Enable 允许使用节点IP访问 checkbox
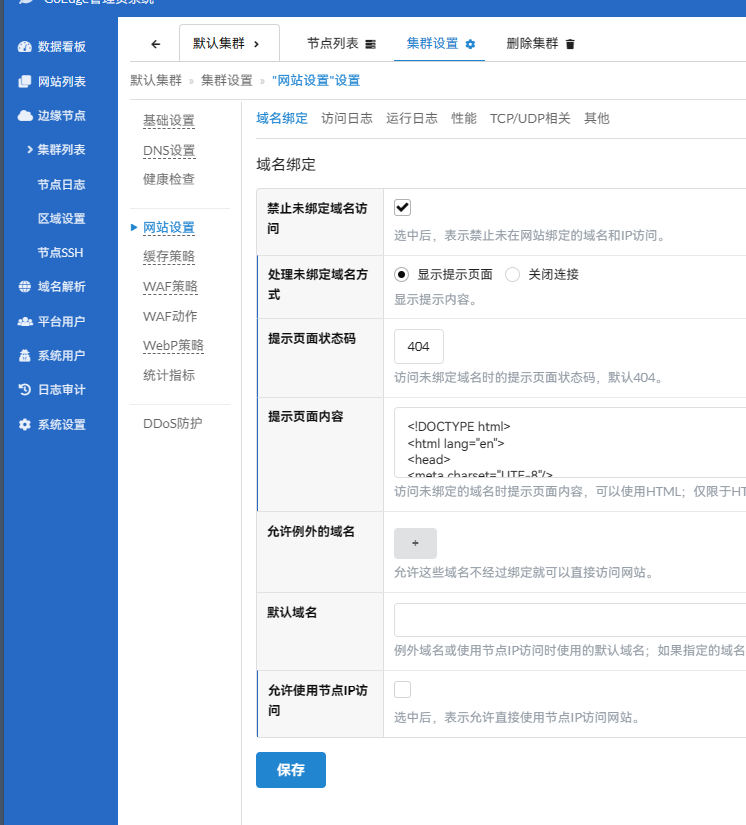The width and height of the screenshot is (746, 825). [403, 689]
